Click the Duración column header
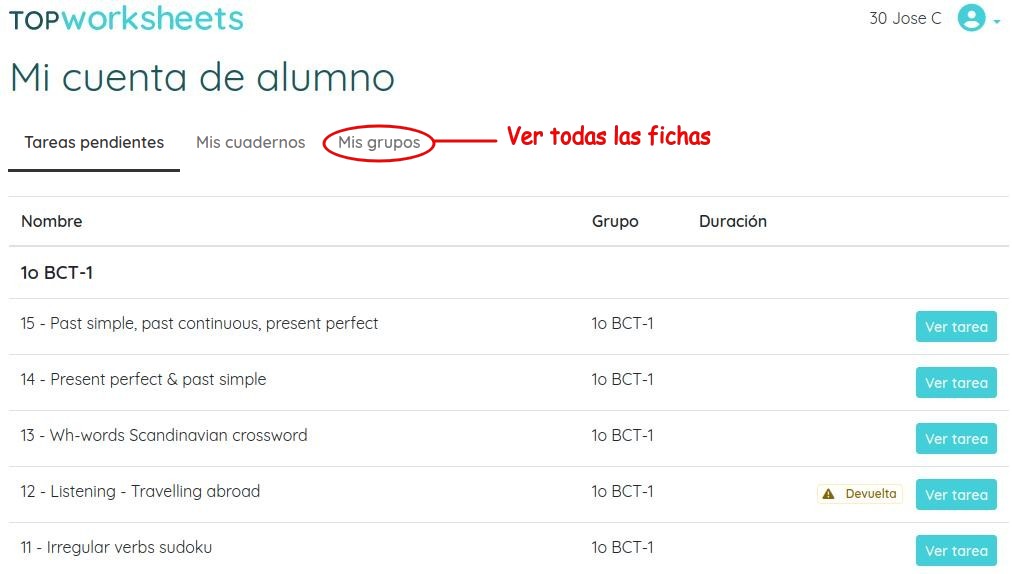1012x574 pixels. point(732,221)
